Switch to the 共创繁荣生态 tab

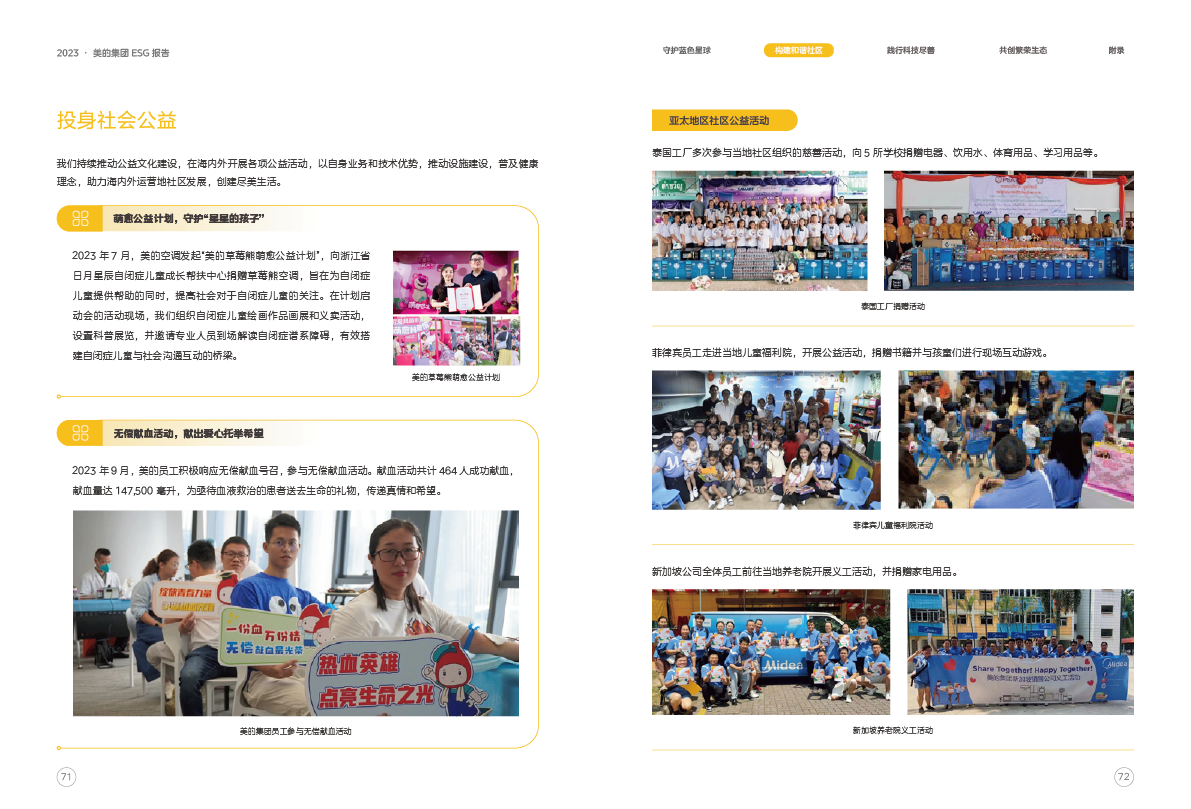pos(1022,50)
